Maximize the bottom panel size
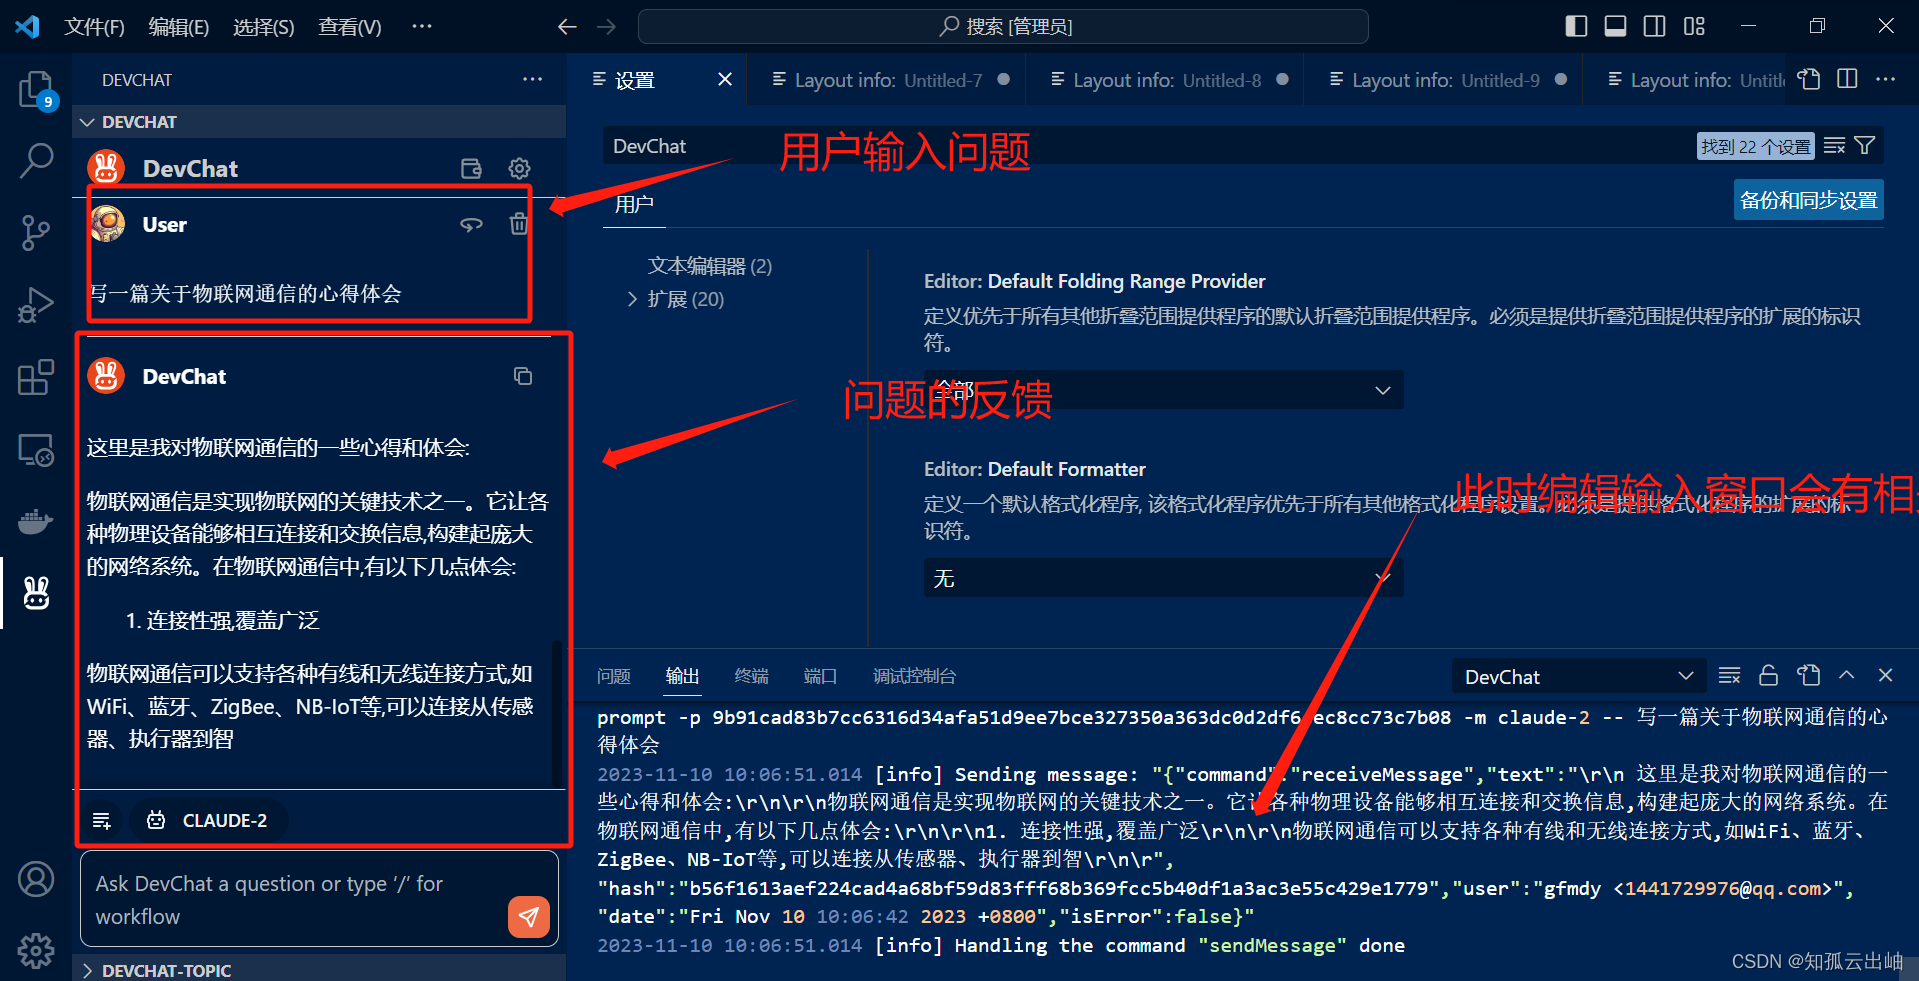 coord(1847,676)
